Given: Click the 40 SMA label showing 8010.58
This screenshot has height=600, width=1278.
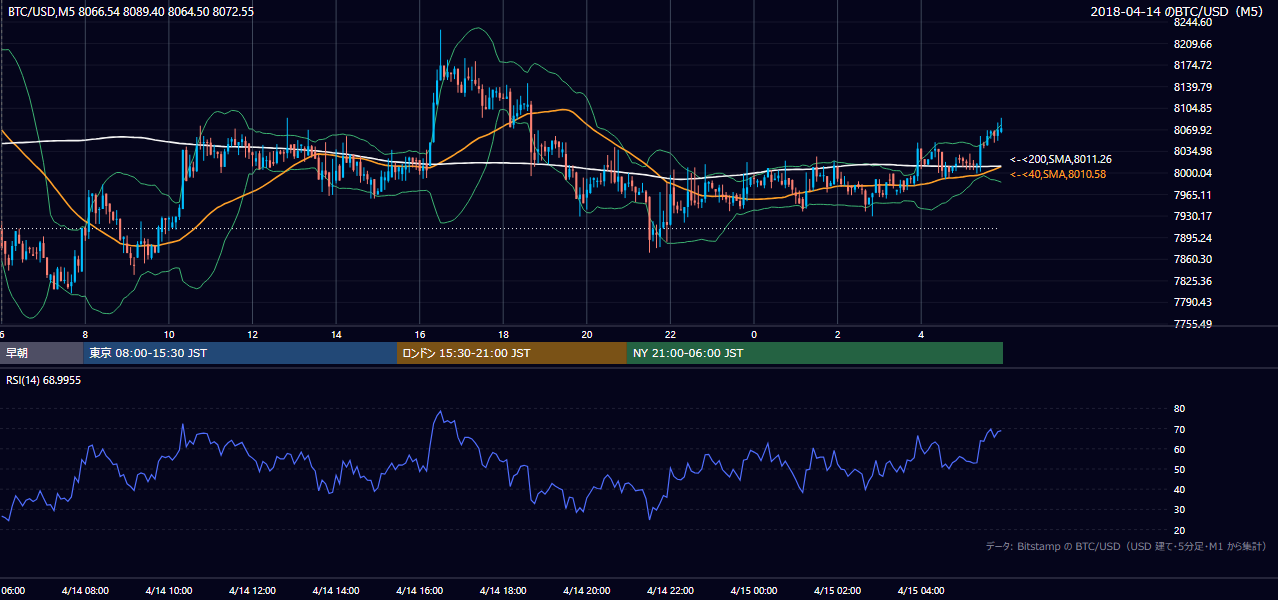Looking at the screenshot, I should 1058,174.
